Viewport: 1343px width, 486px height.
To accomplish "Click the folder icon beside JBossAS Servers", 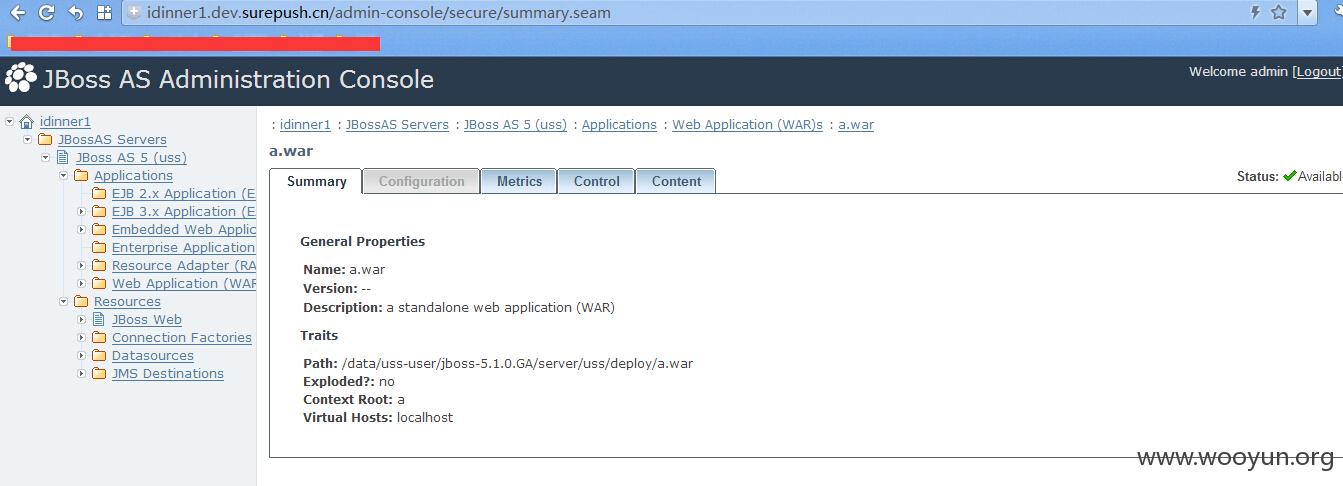I will click(45, 140).
